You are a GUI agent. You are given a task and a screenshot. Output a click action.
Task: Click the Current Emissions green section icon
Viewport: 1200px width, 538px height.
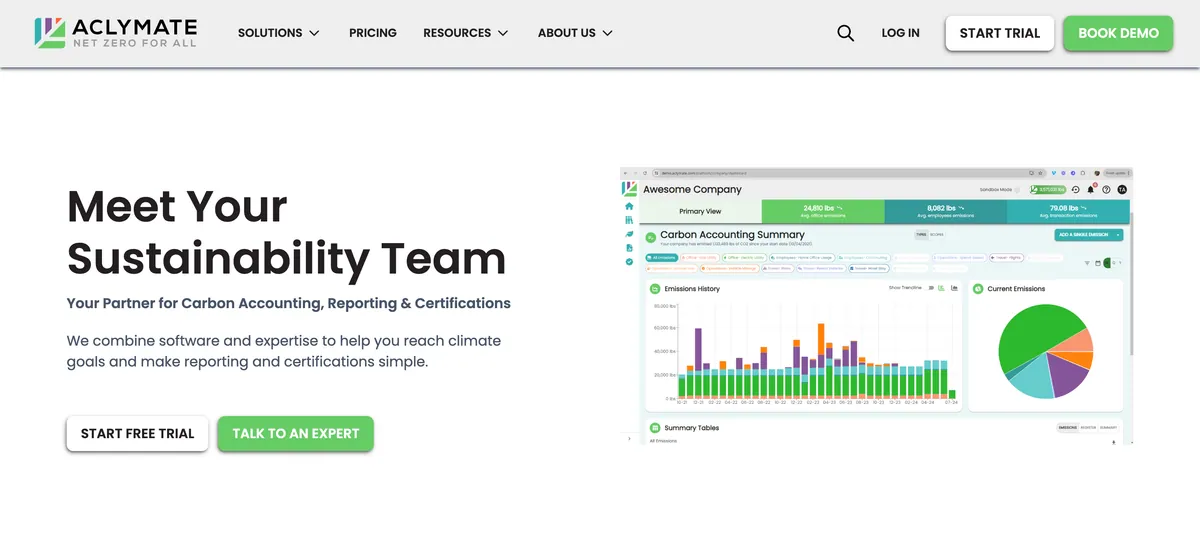[x=978, y=289]
